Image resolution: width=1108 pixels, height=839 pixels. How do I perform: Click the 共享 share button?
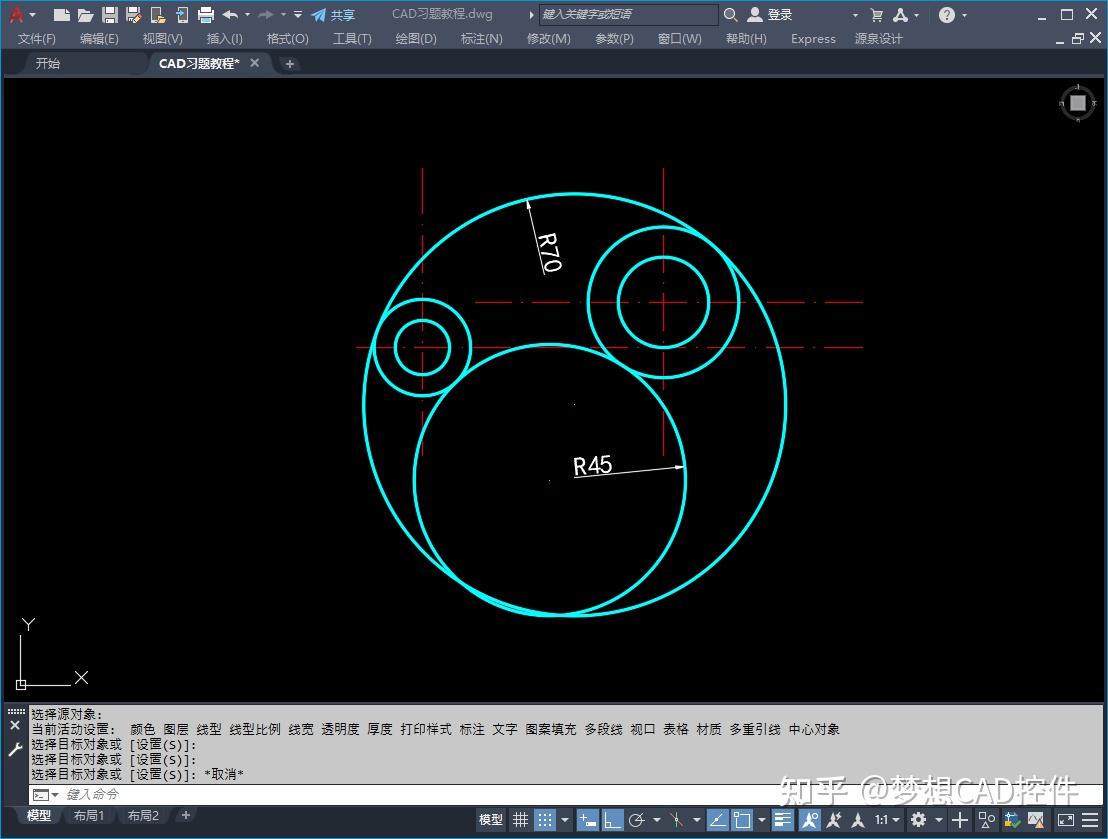[333, 15]
